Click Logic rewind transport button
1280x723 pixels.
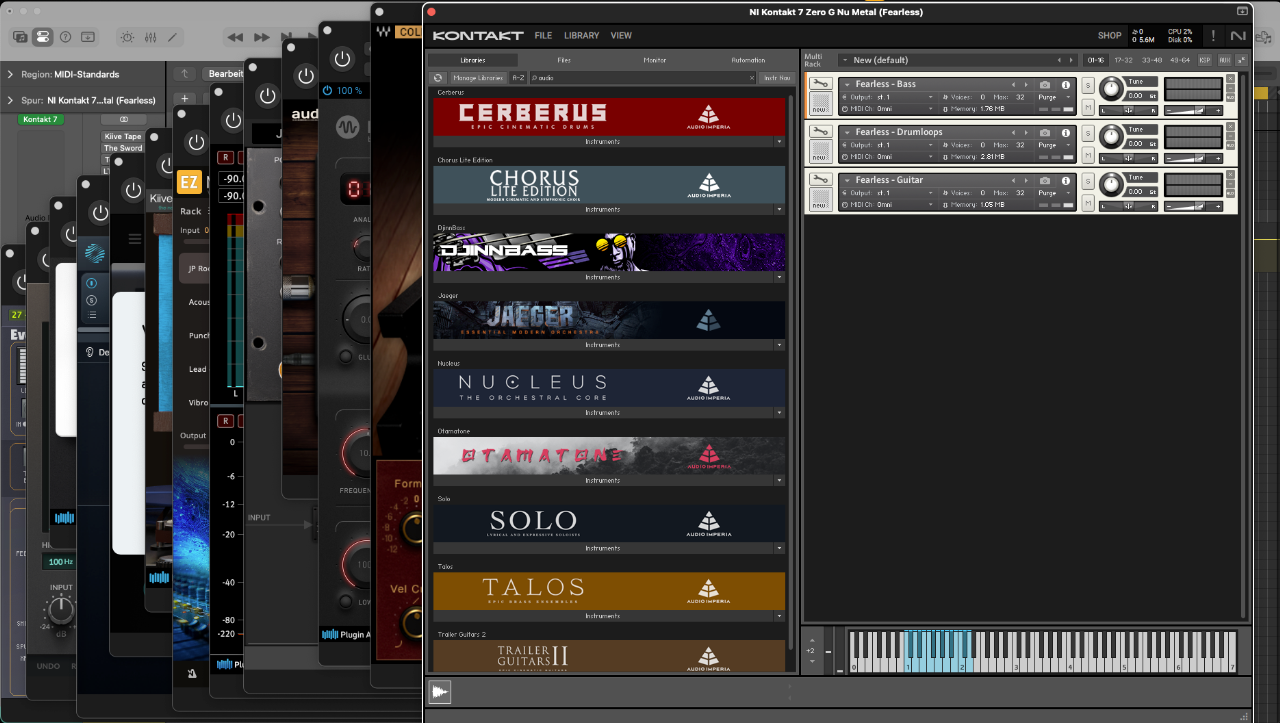point(235,37)
